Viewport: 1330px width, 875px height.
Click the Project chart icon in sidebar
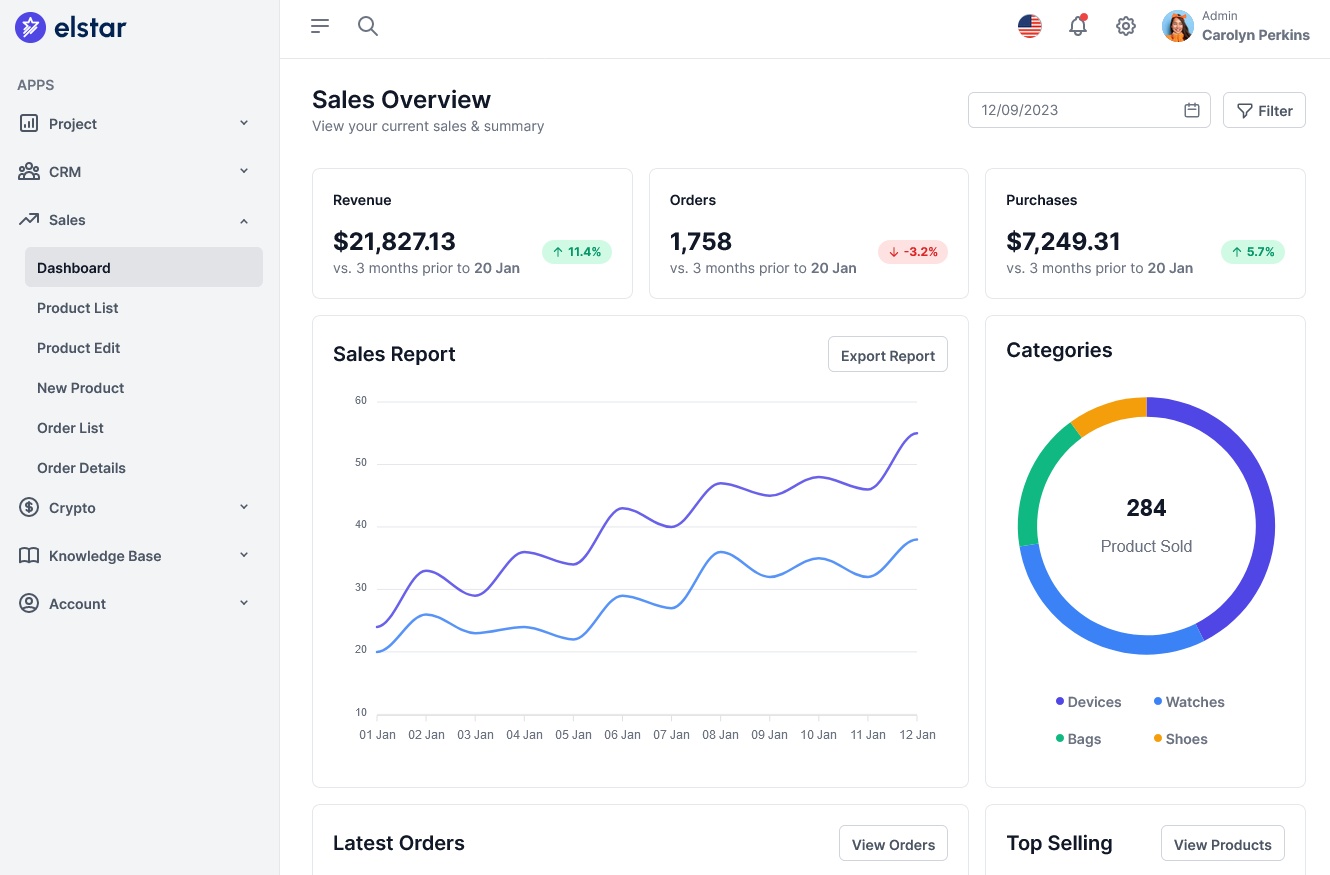tap(29, 123)
